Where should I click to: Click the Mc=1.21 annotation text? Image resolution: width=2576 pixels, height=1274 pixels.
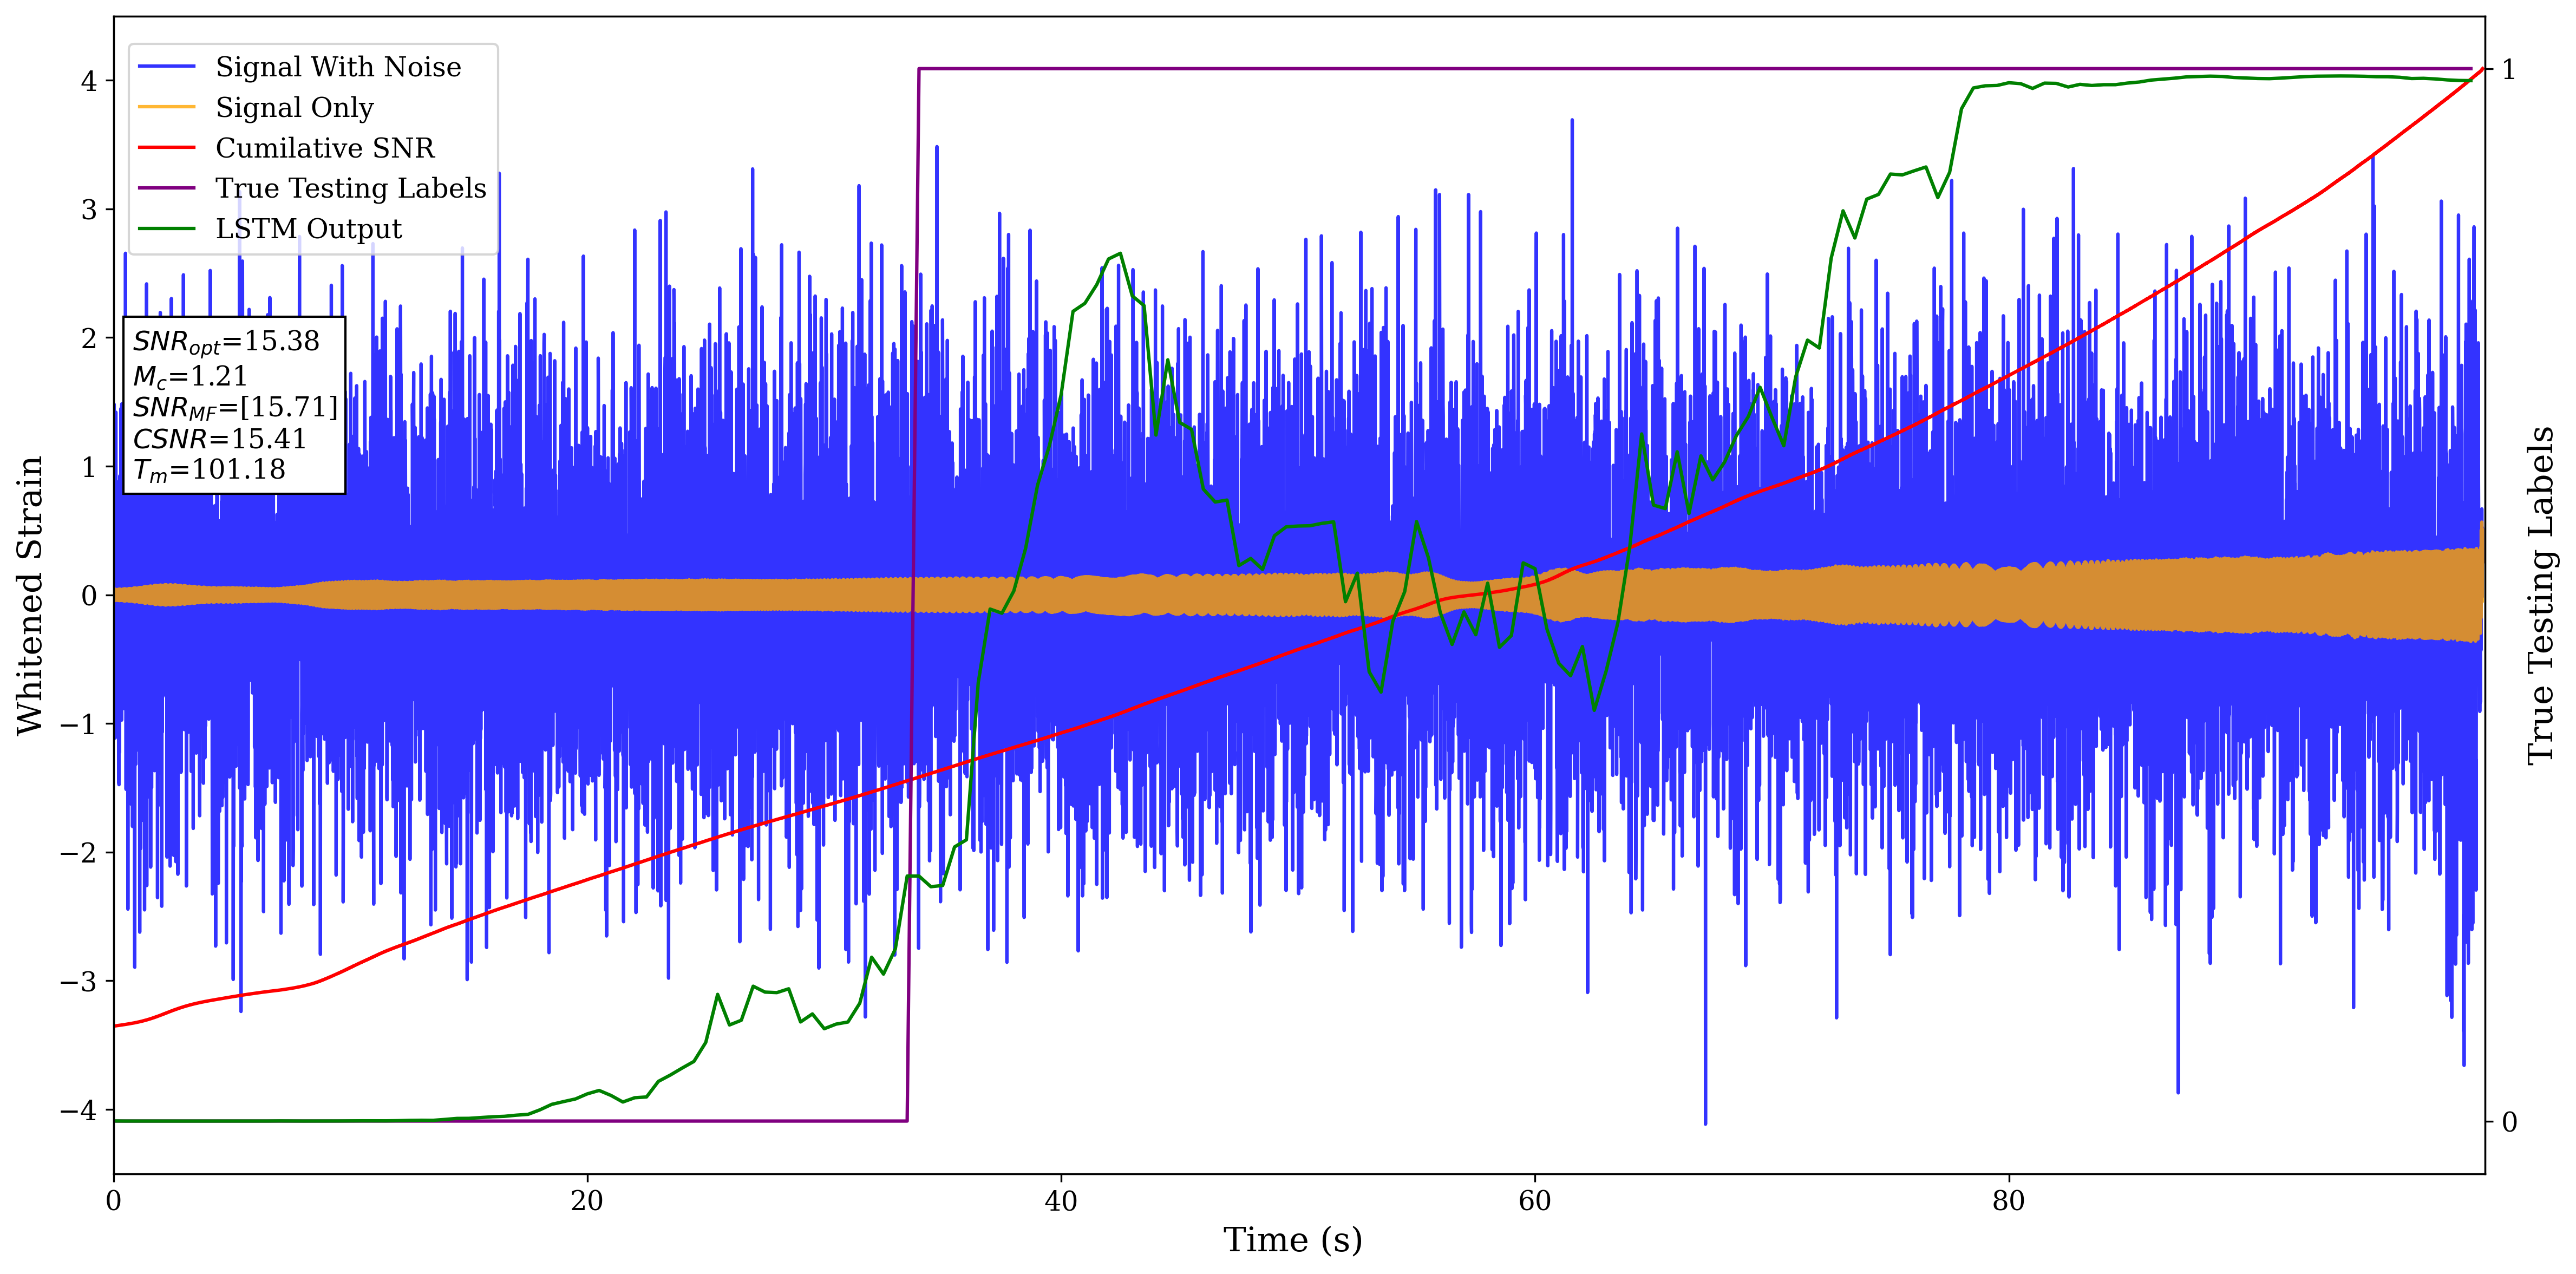tap(190, 376)
